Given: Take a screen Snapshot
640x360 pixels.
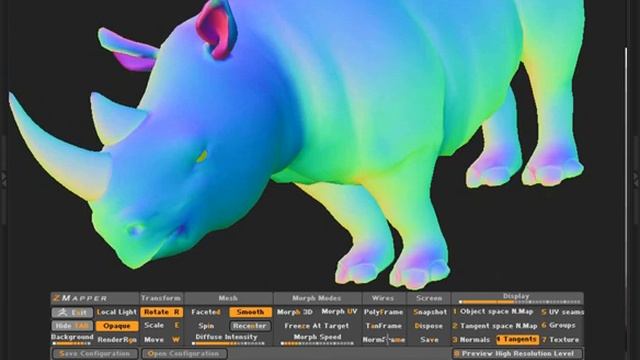Looking at the screenshot, I should point(429,312).
